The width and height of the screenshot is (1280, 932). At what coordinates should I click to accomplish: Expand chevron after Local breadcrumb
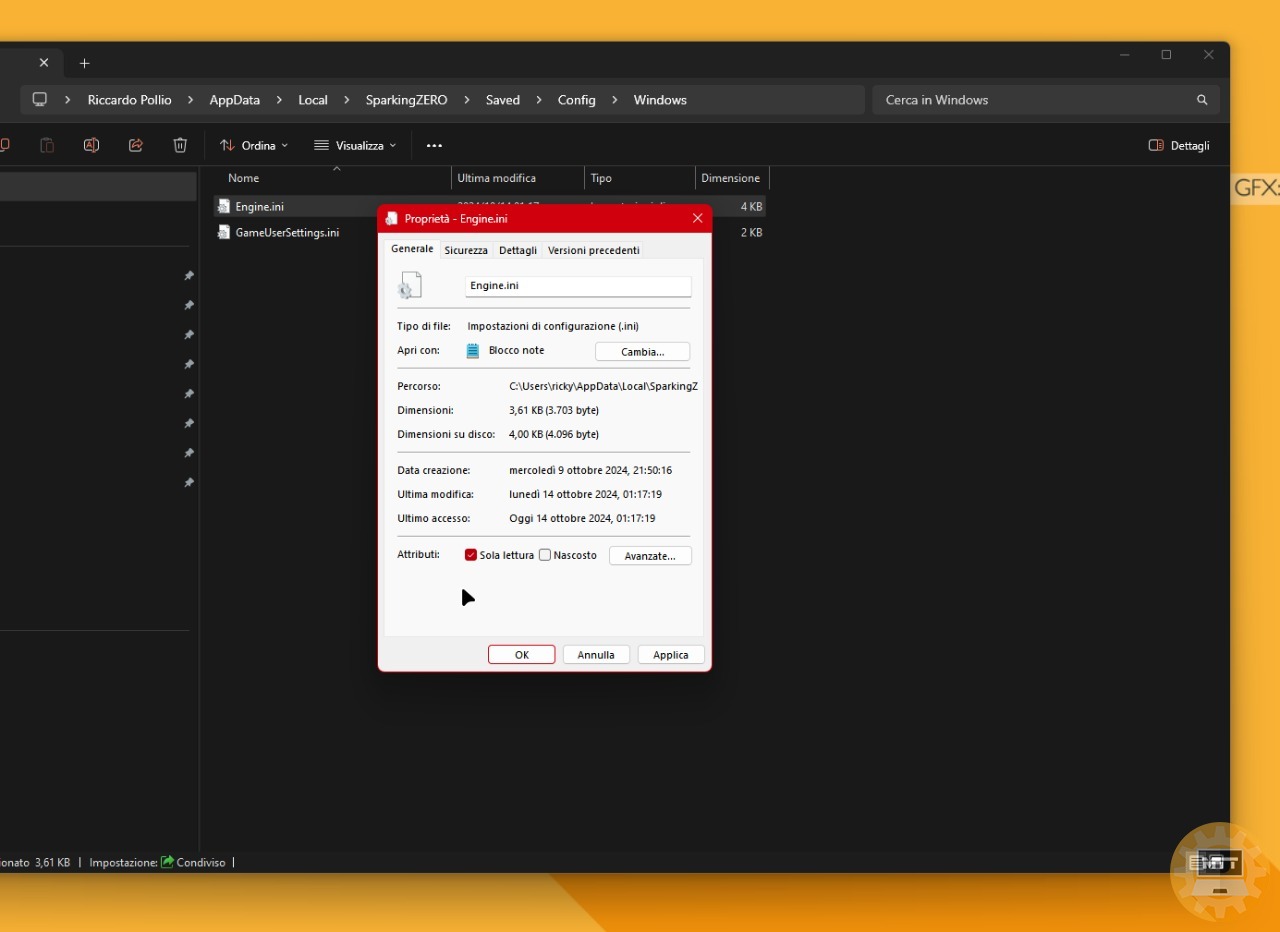(x=346, y=100)
